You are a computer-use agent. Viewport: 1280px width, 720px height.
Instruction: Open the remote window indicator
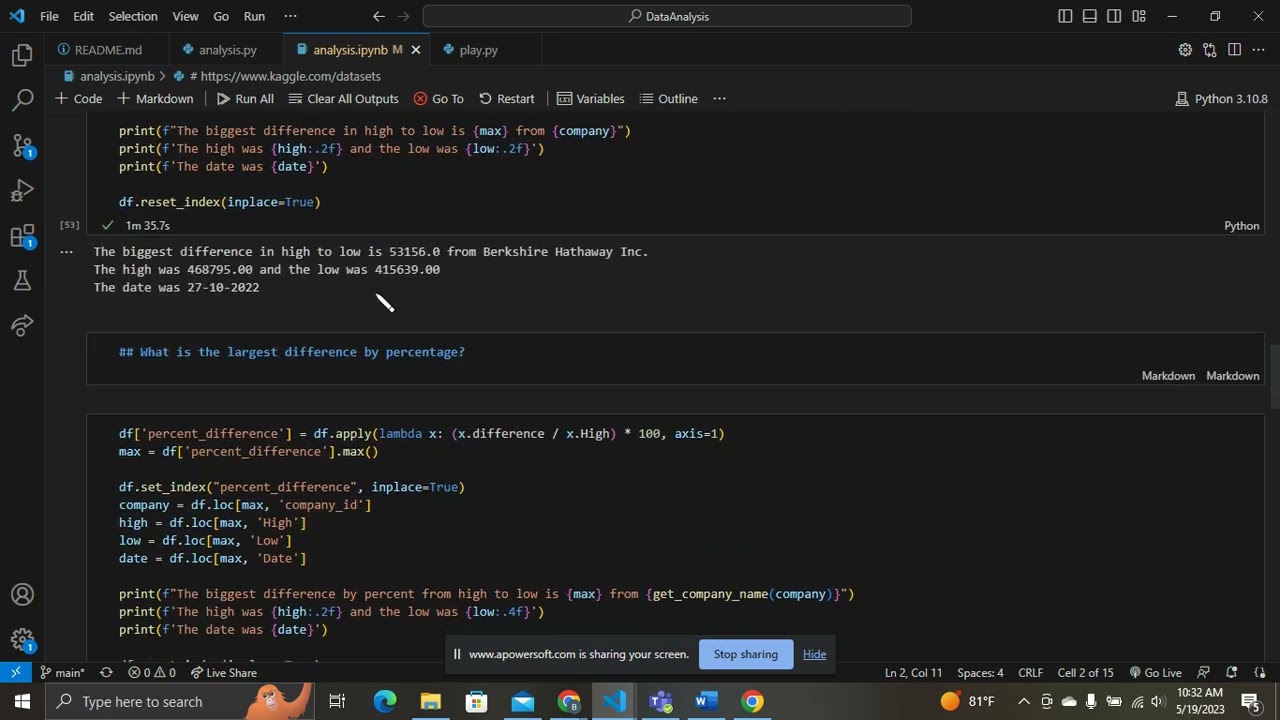(16, 673)
